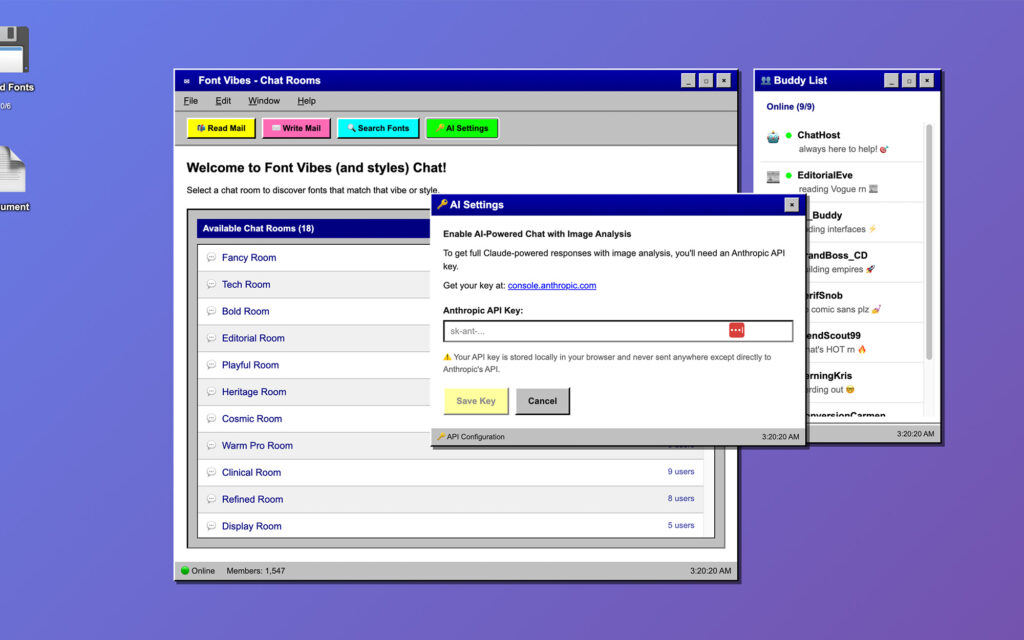This screenshot has width=1024, height=640.
Task: Click the AI Settings toolbar button
Action: click(461, 128)
